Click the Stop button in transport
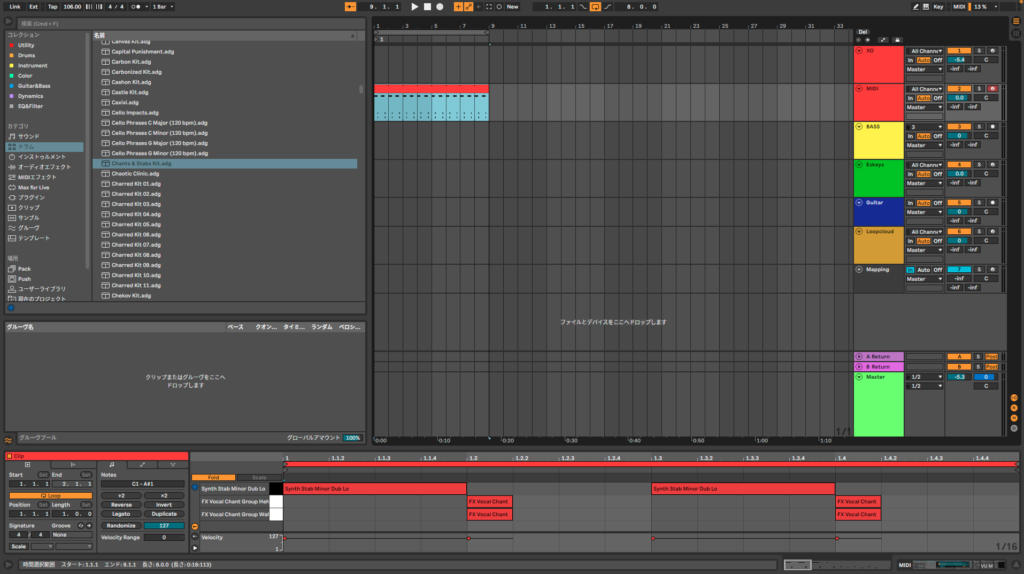 coord(427,6)
